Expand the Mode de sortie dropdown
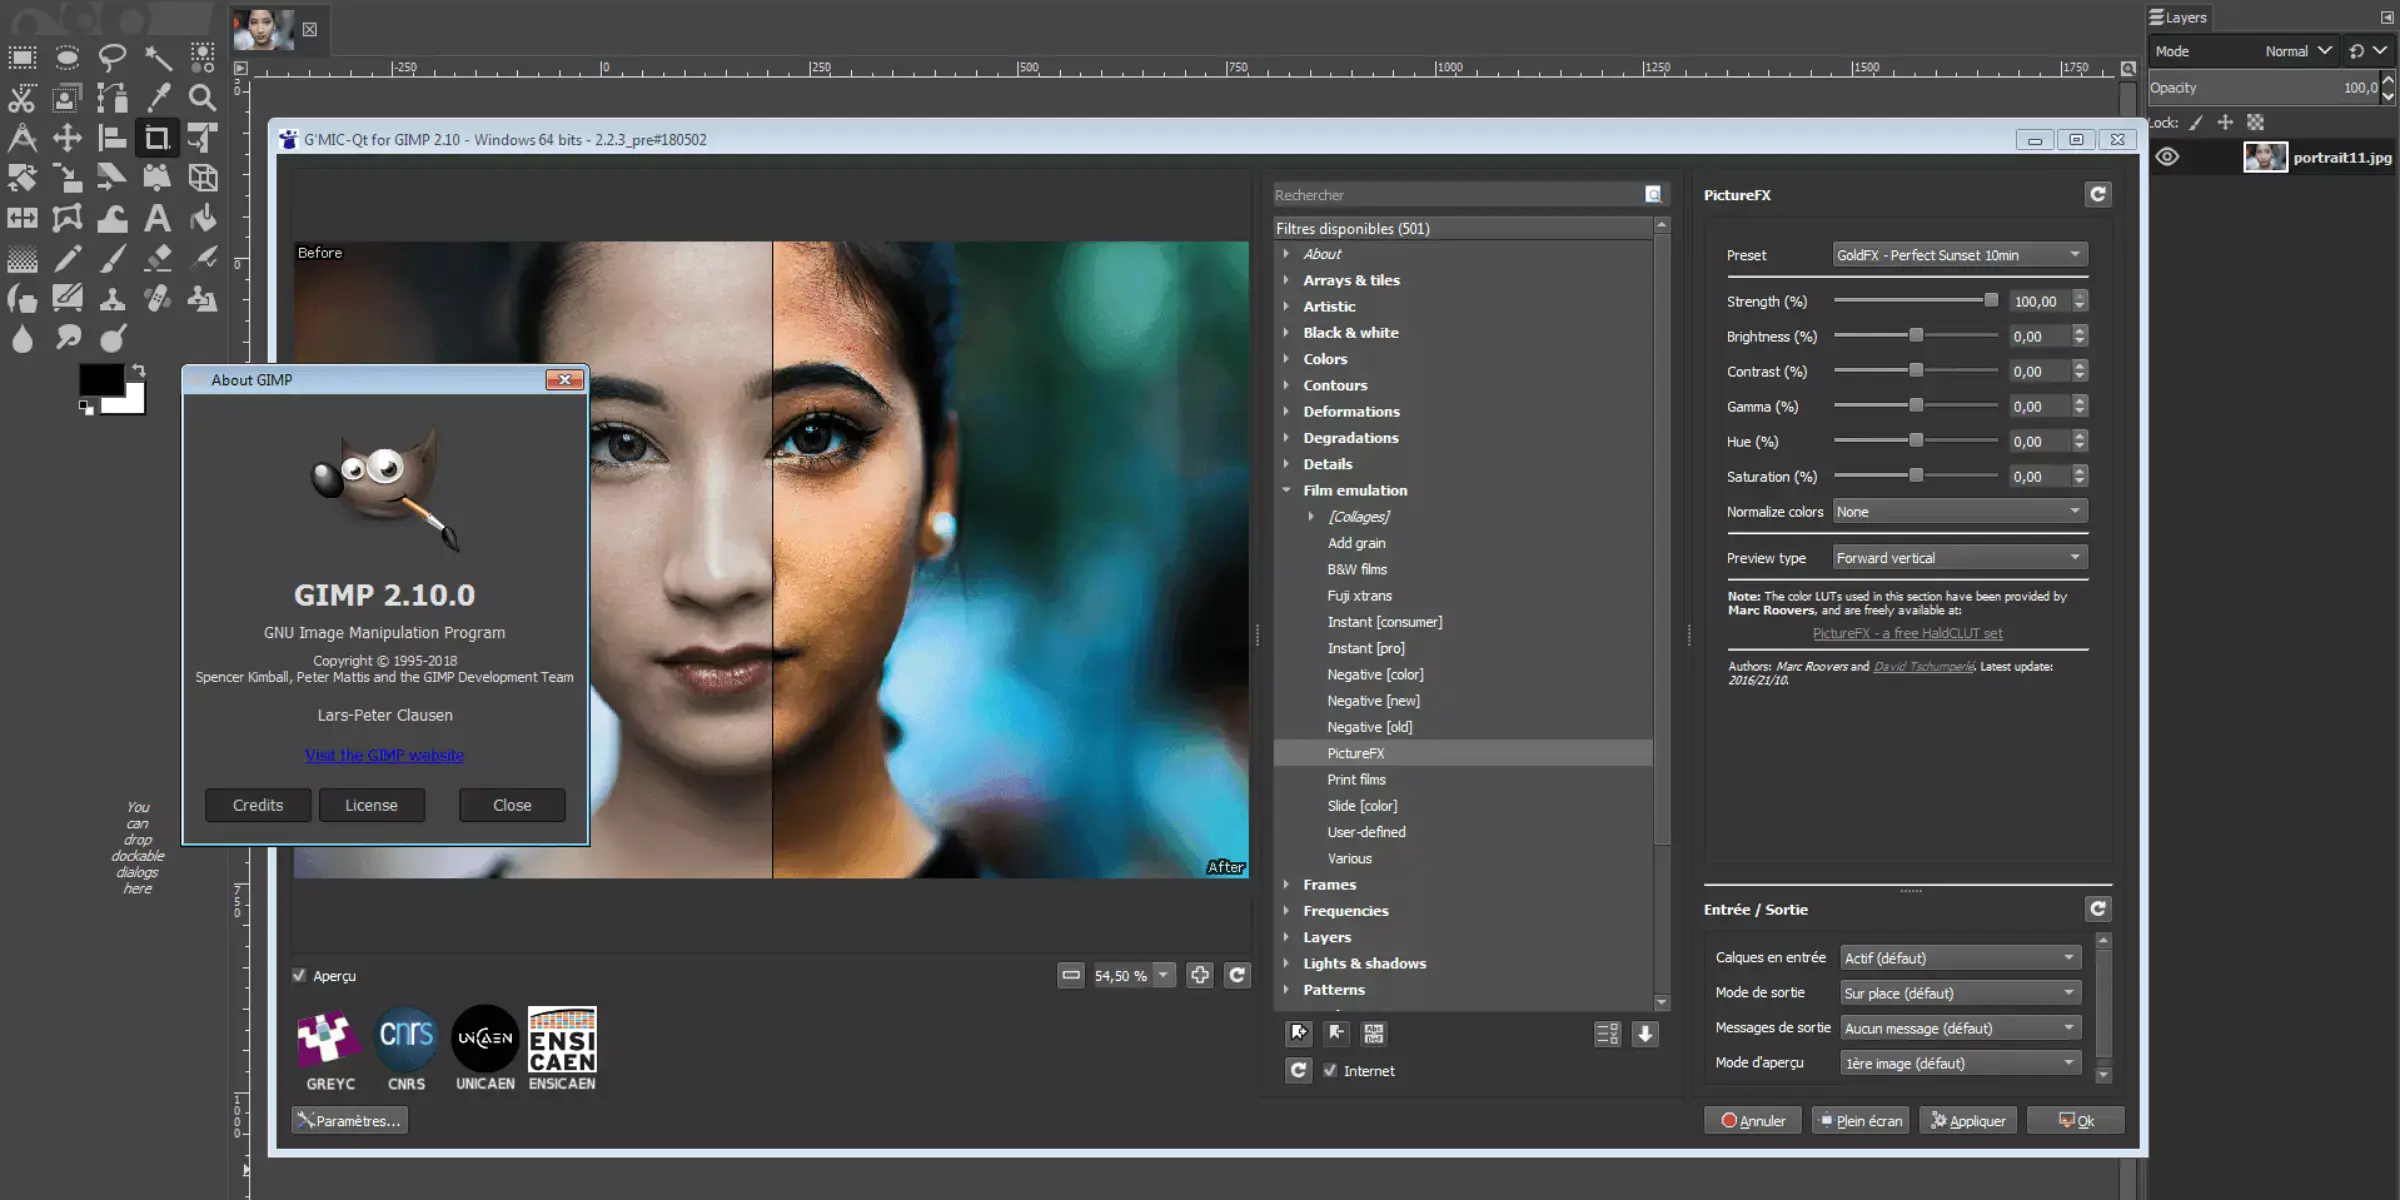The image size is (2400, 1200). tap(1959, 992)
